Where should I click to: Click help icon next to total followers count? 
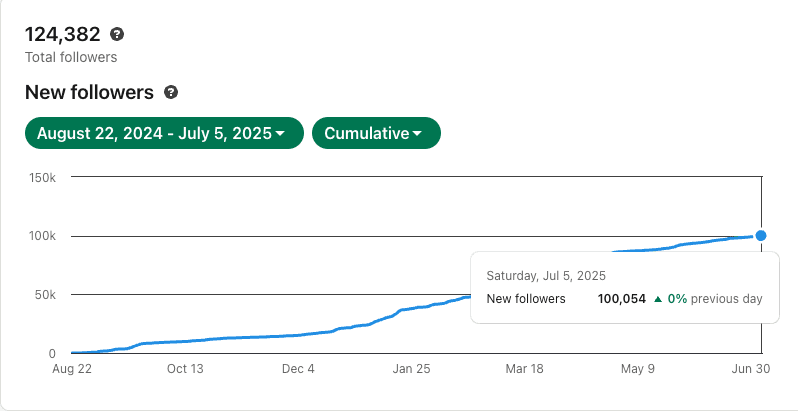117,35
